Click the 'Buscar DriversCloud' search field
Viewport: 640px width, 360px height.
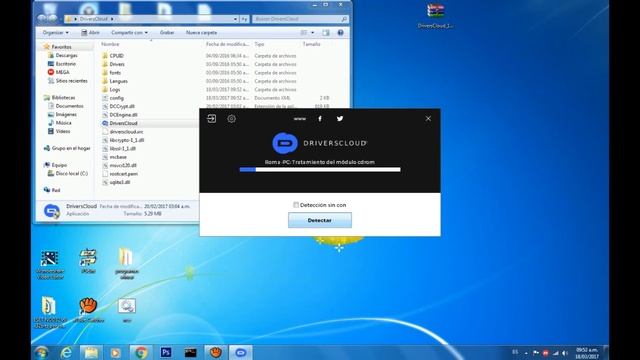(x=300, y=19)
